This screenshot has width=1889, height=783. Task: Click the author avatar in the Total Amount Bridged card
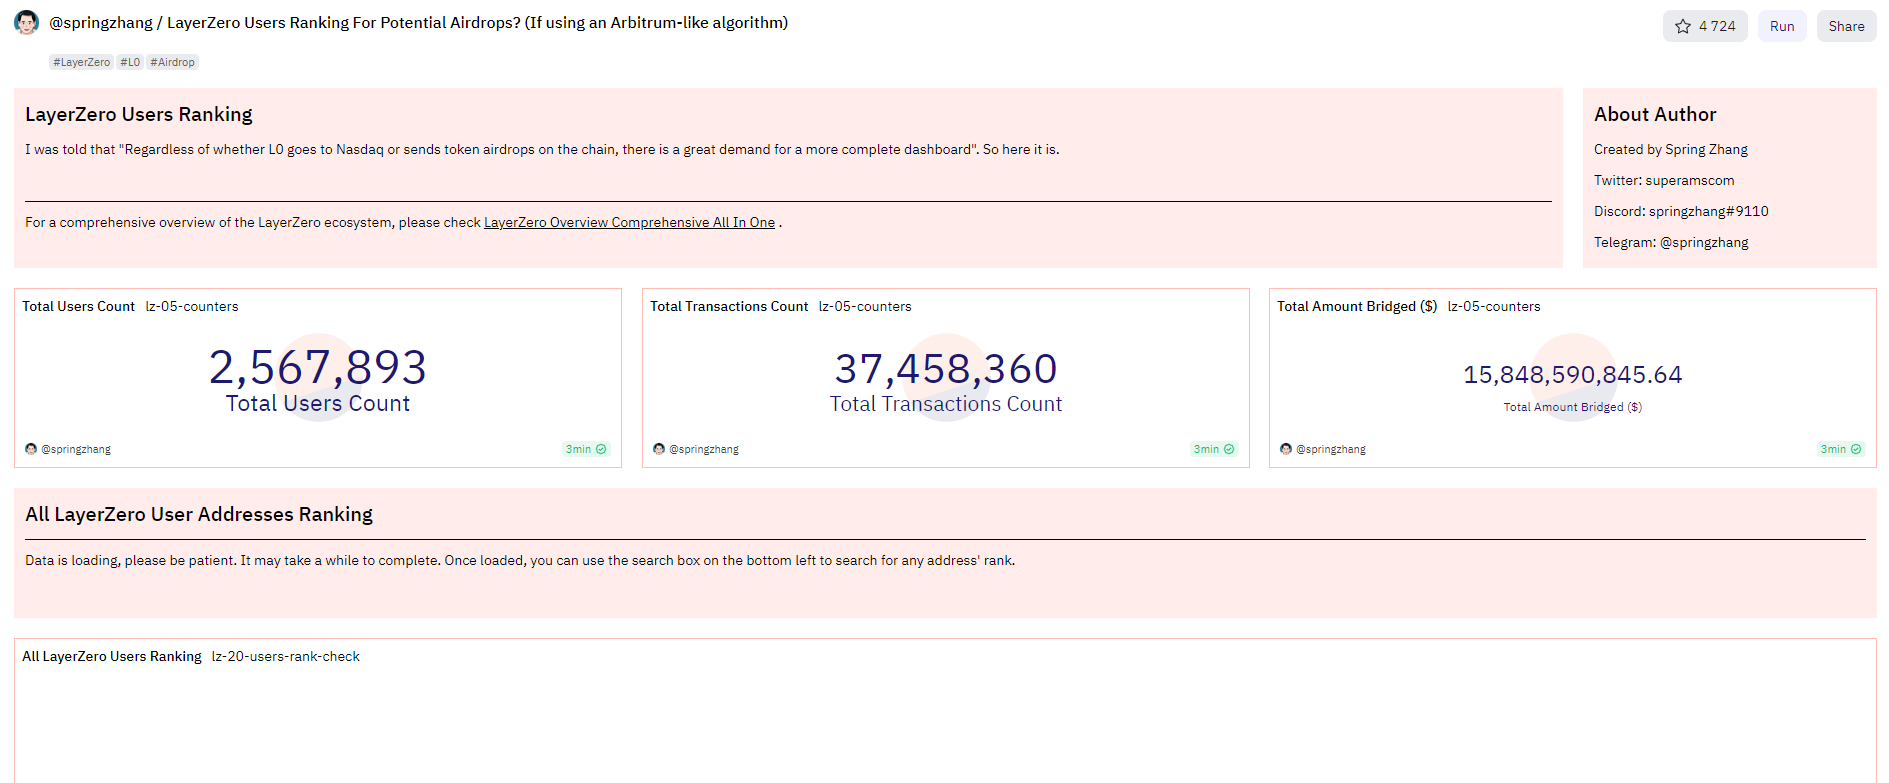click(x=1286, y=449)
